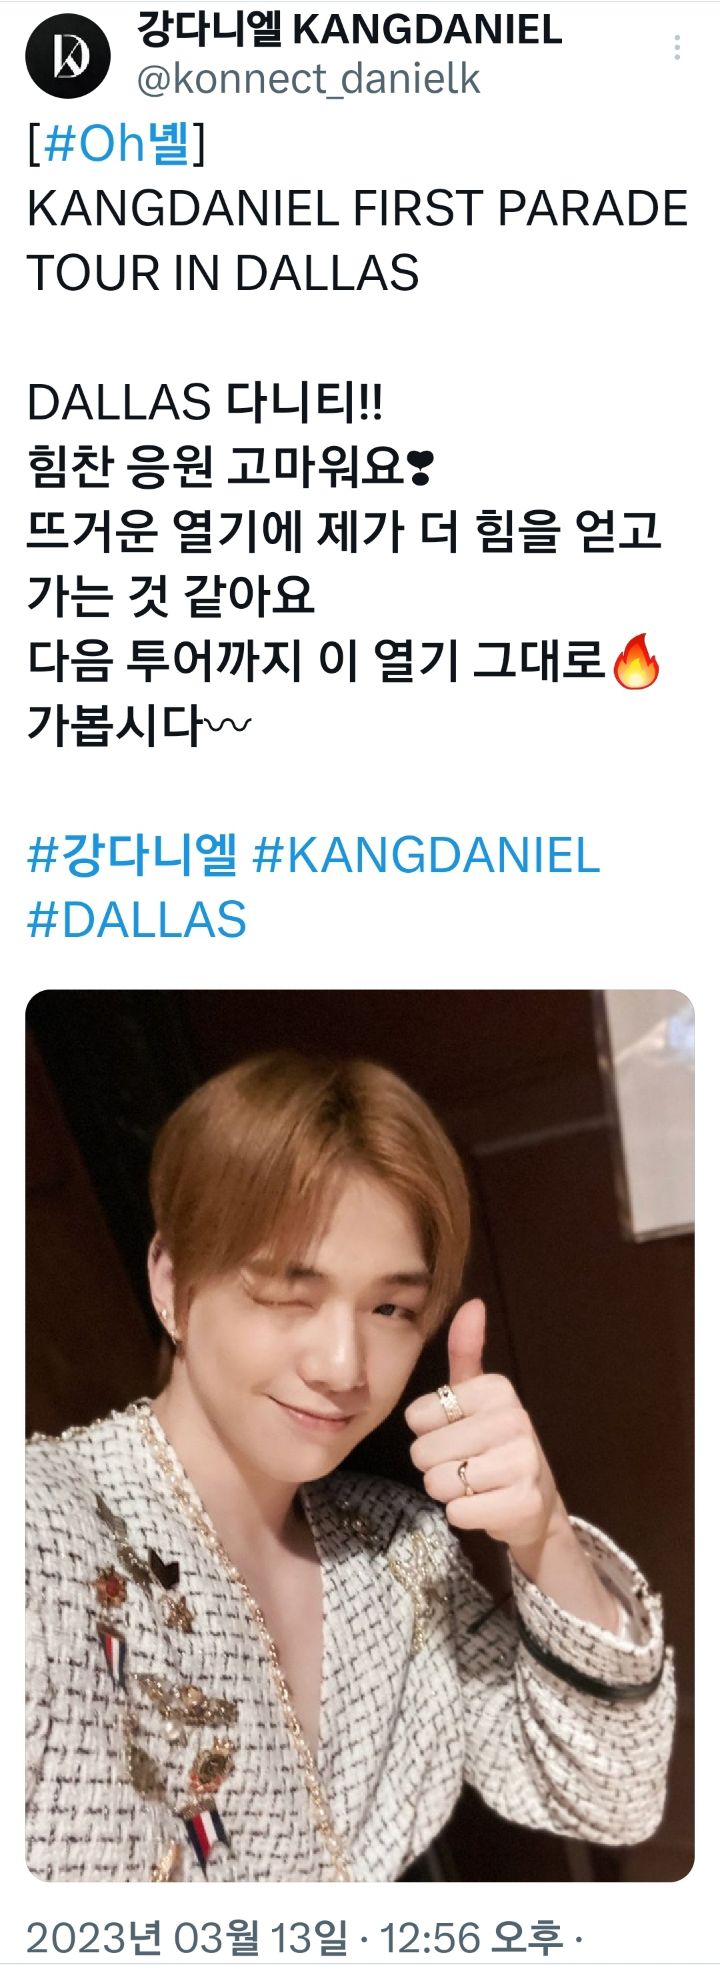Viewport: 720px width, 1967px height.
Task: Open the KANGDANIEL profile avatar
Action: 70,55
